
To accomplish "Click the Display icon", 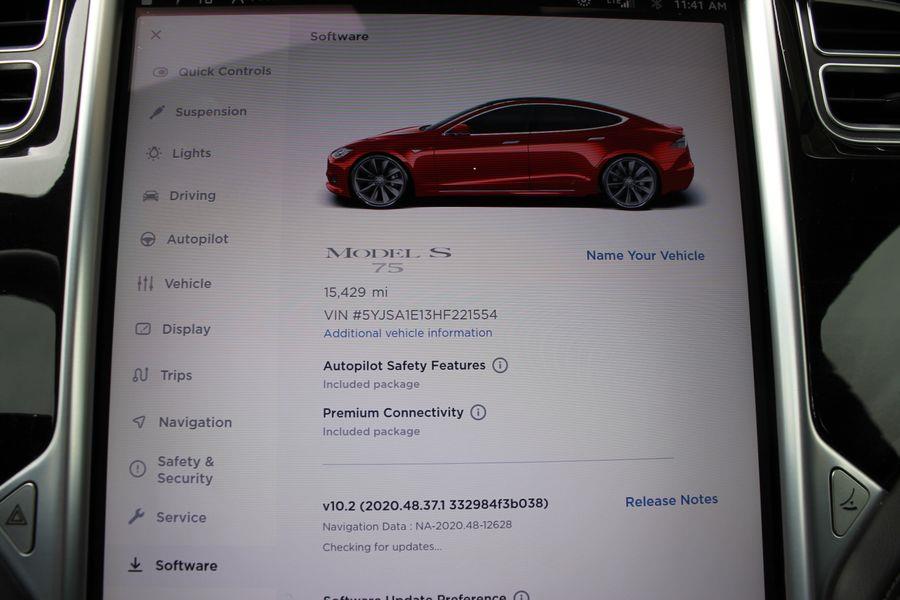I will pyautogui.click(x=143, y=329).
